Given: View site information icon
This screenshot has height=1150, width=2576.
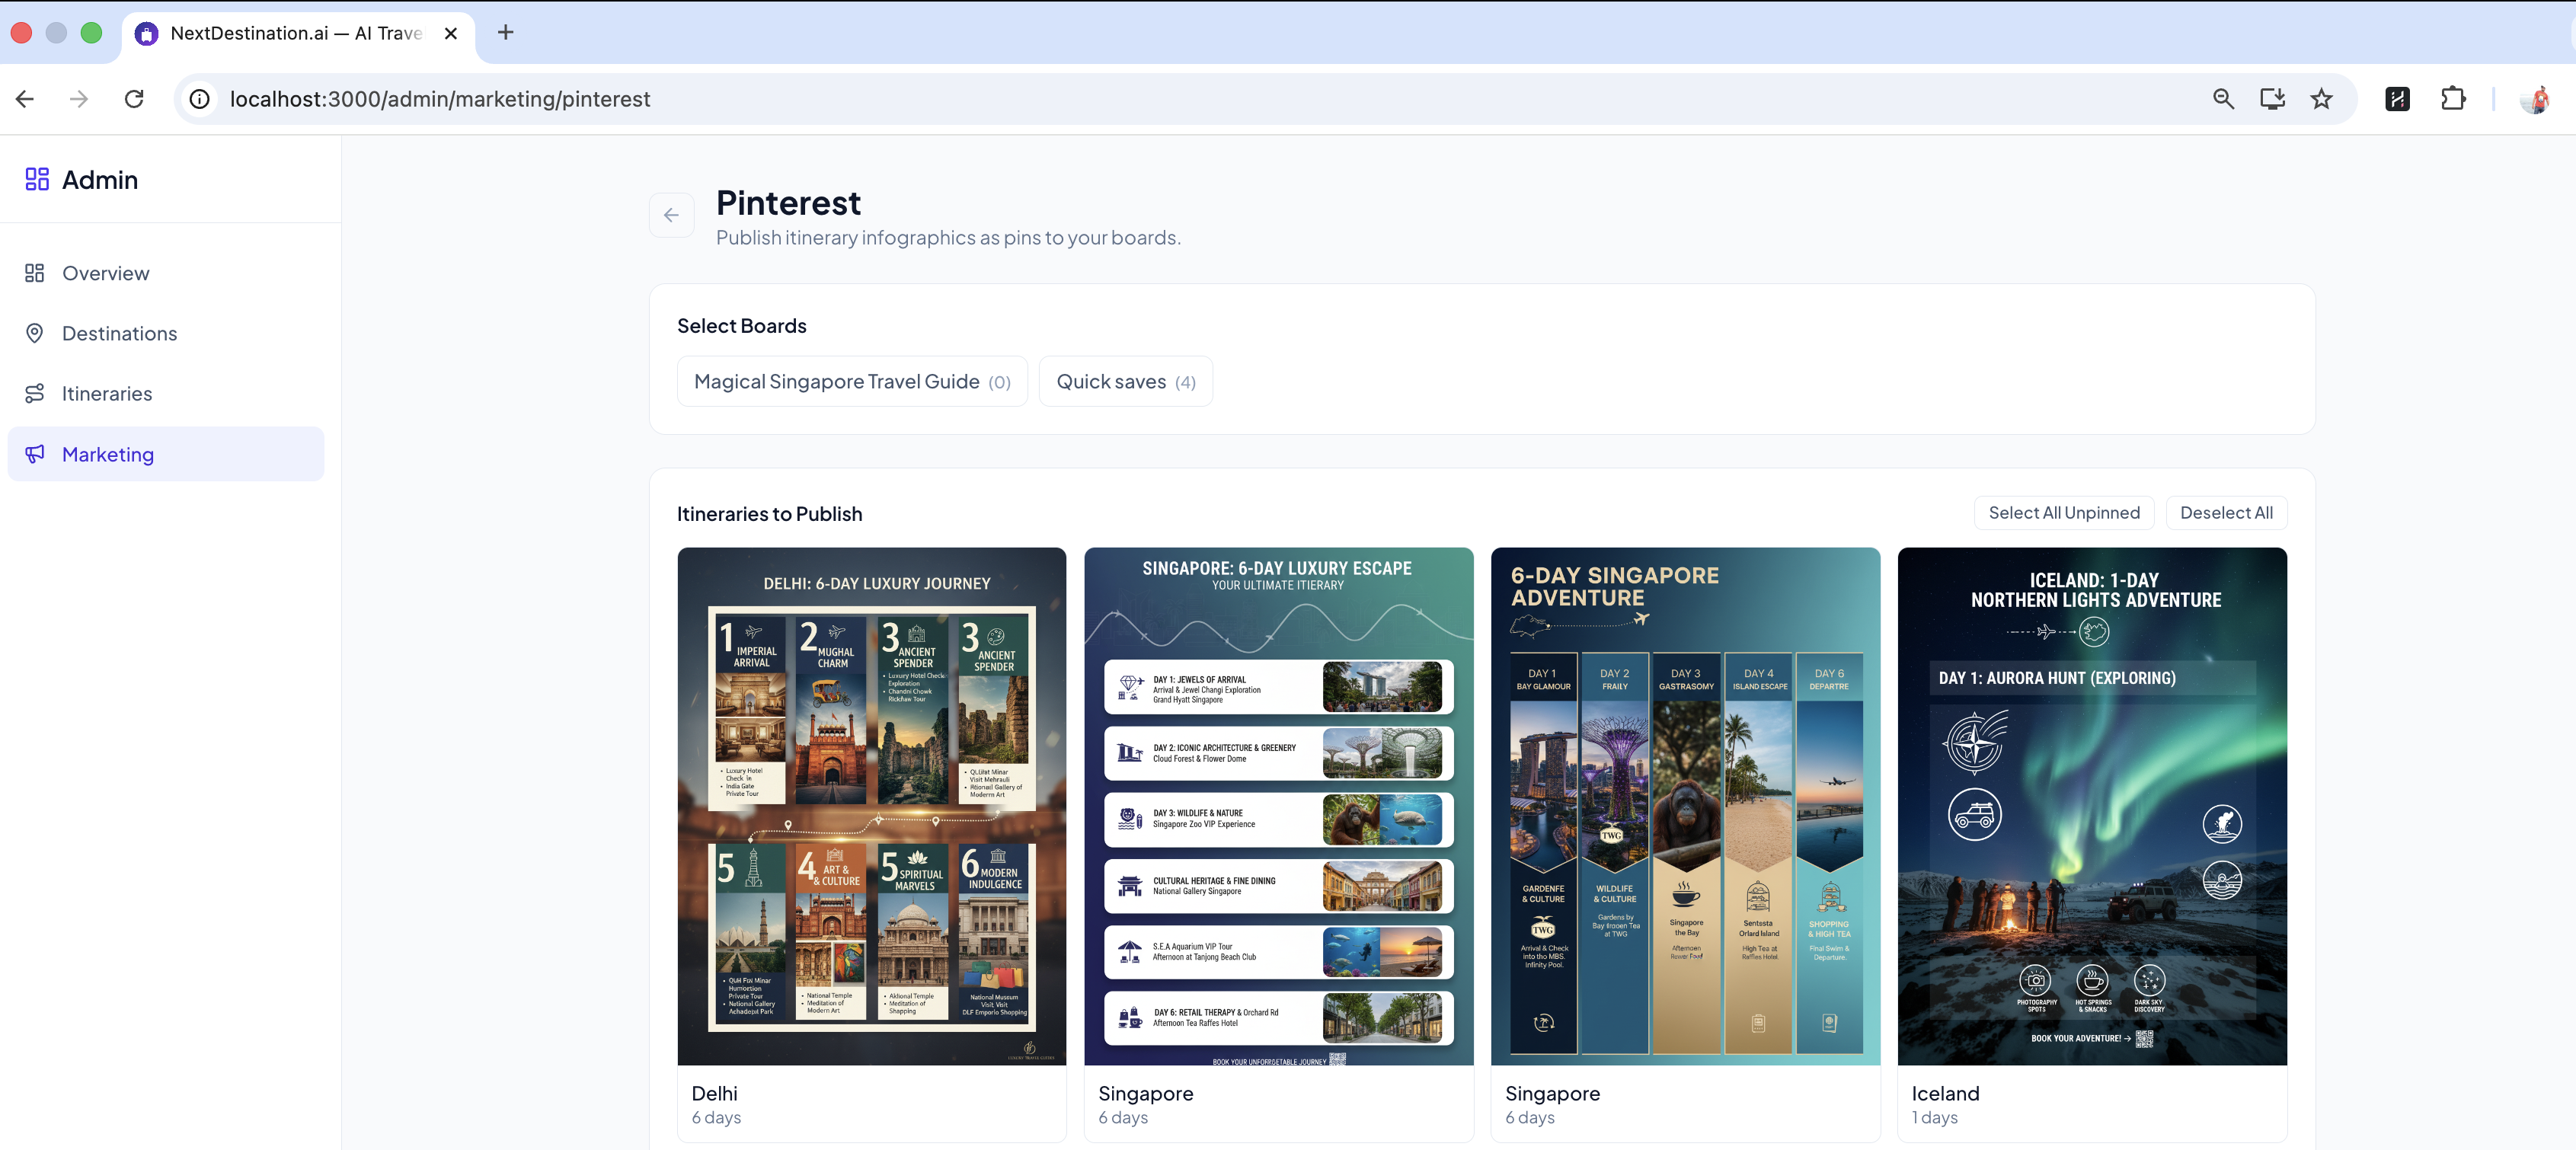Looking at the screenshot, I should click(x=200, y=99).
